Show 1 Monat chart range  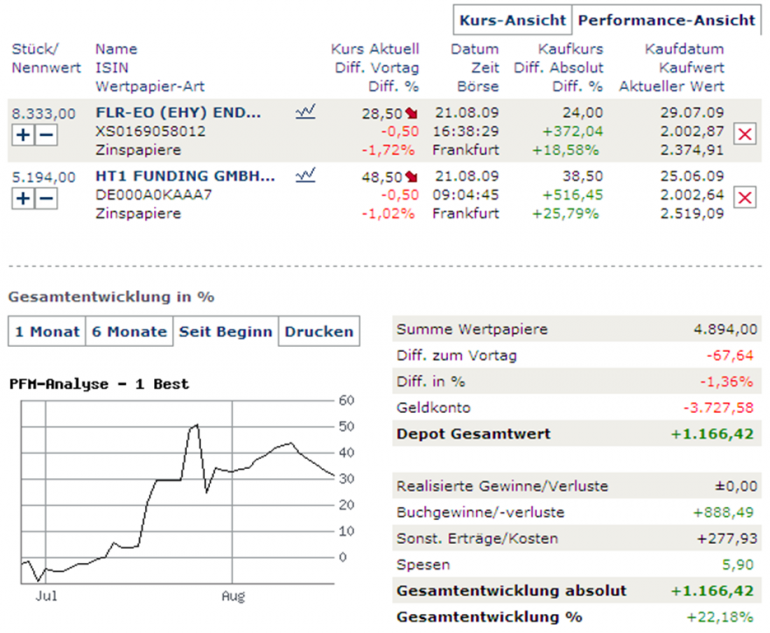[x=44, y=332]
